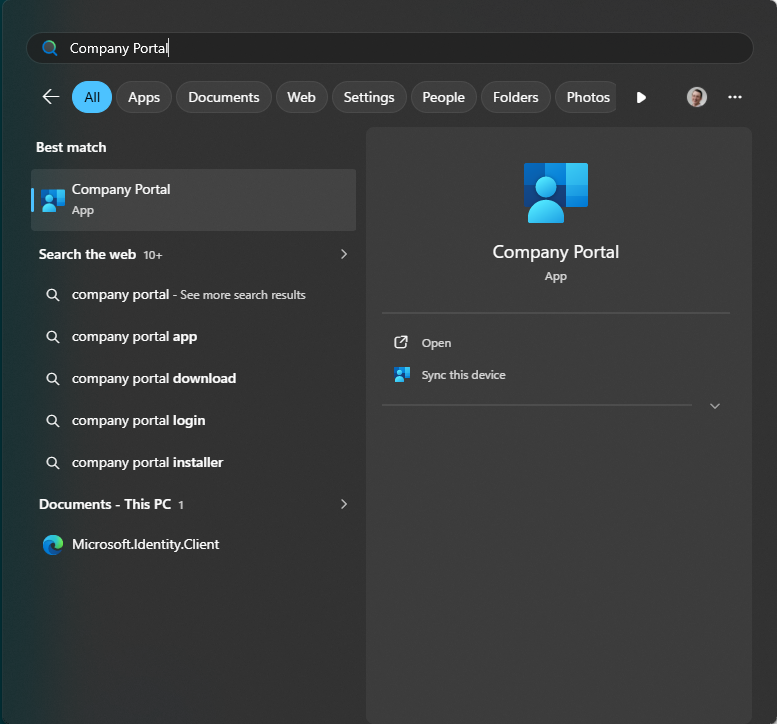The image size is (777, 724).
Task: Search web for company portal download
Action: point(154,378)
